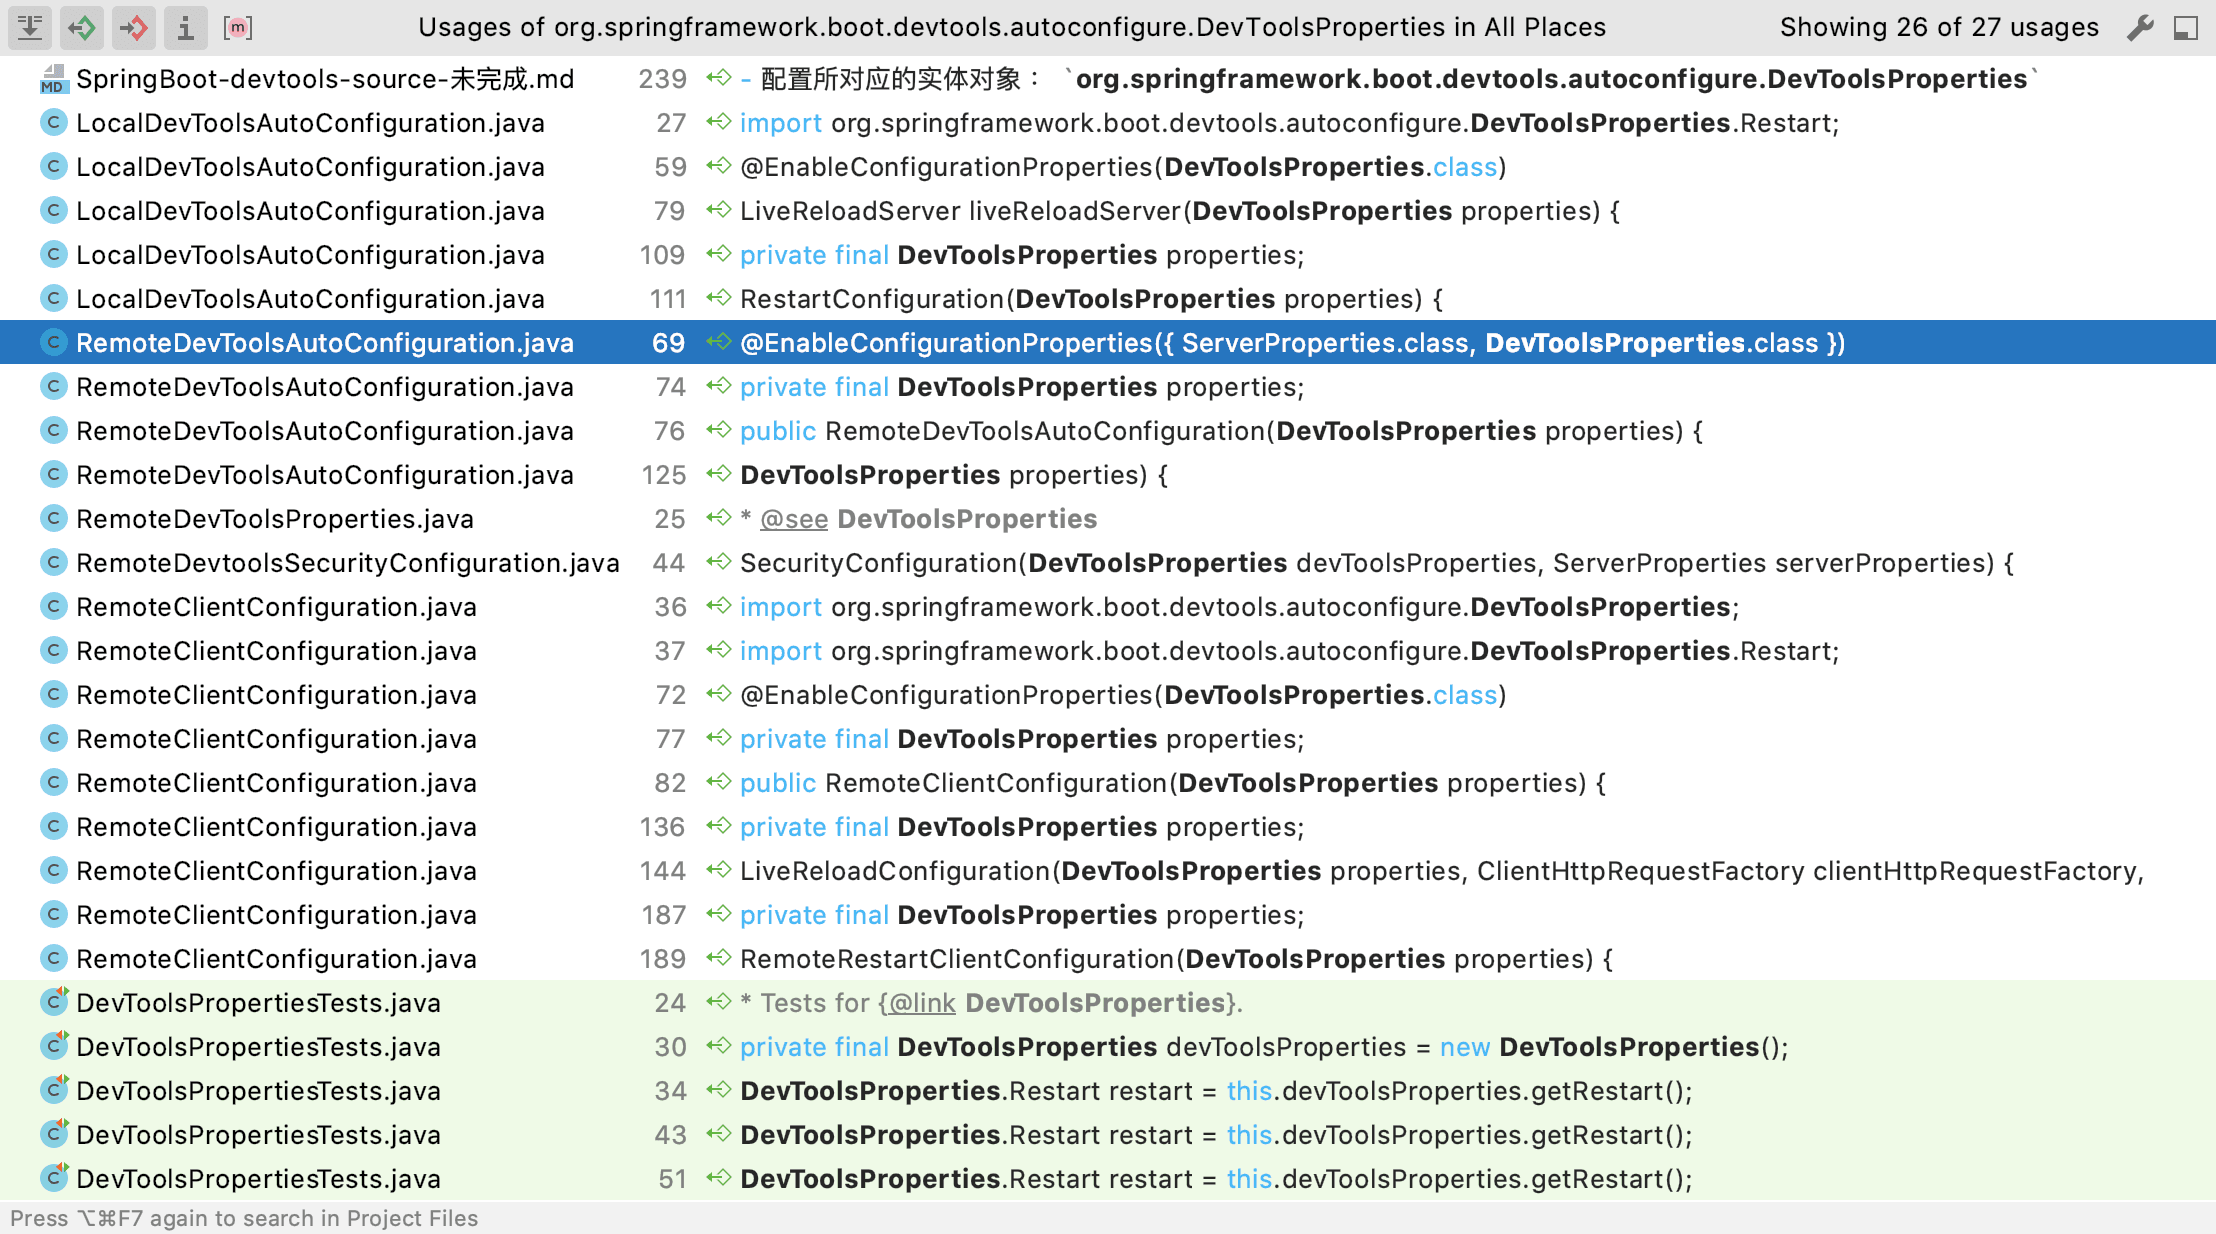This screenshot has width=2216, height=1234.
Task: Open usages in Find tool window
Action: (2186, 27)
